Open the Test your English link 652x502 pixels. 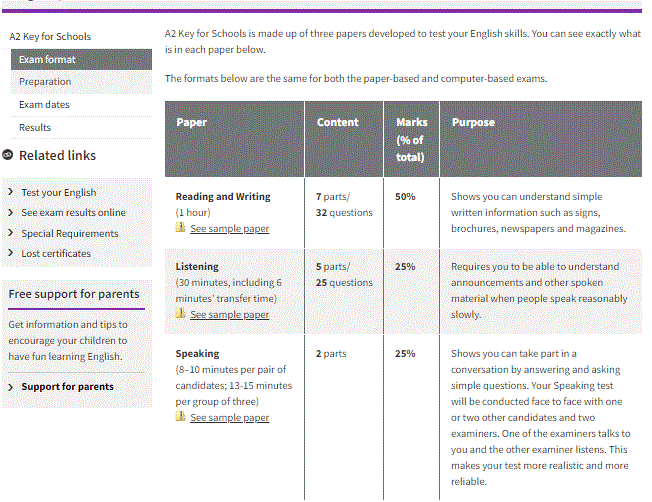[59, 193]
